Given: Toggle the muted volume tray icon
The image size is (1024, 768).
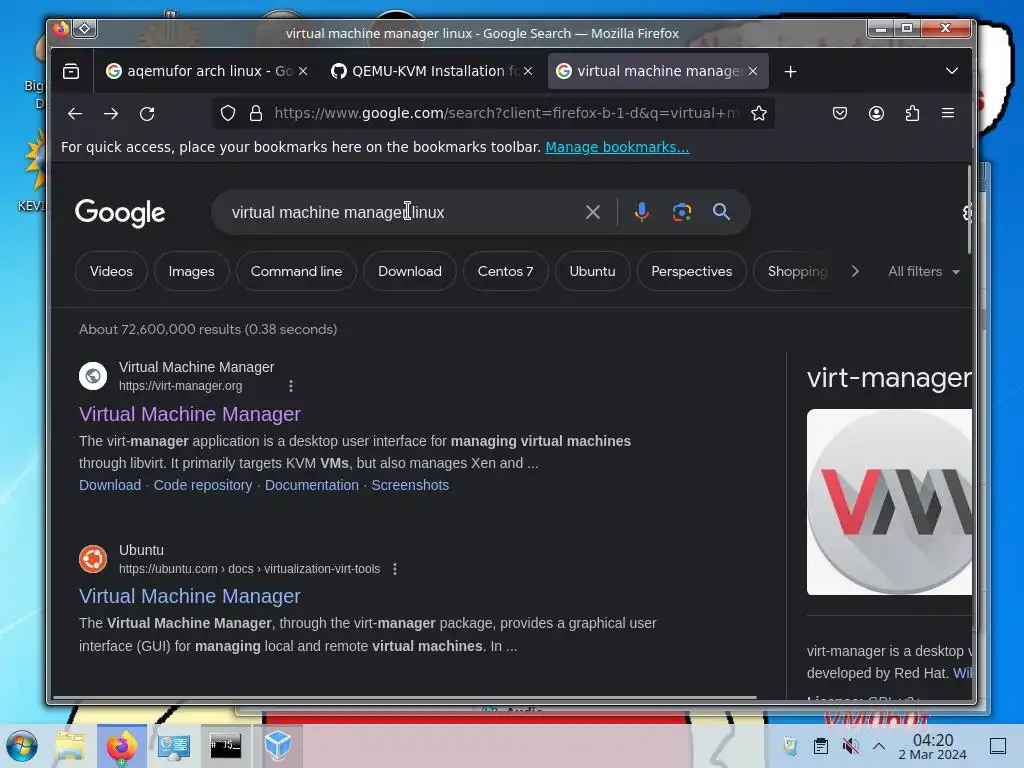Looking at the screenshot, I should coord(850,746).
